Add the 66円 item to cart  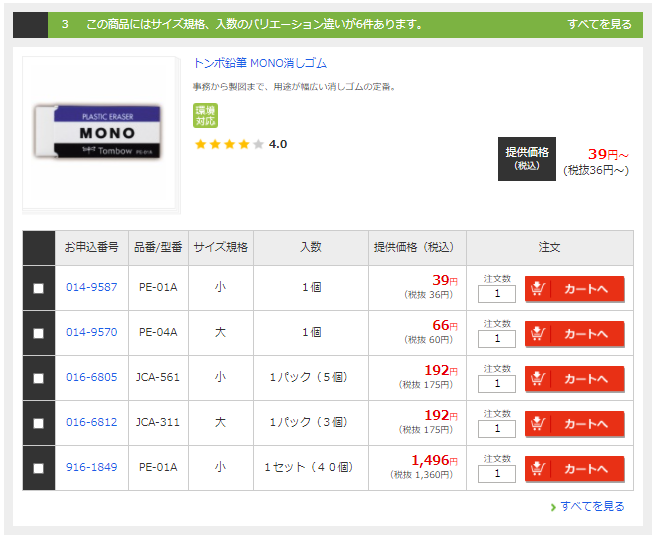tap(575, 334)
